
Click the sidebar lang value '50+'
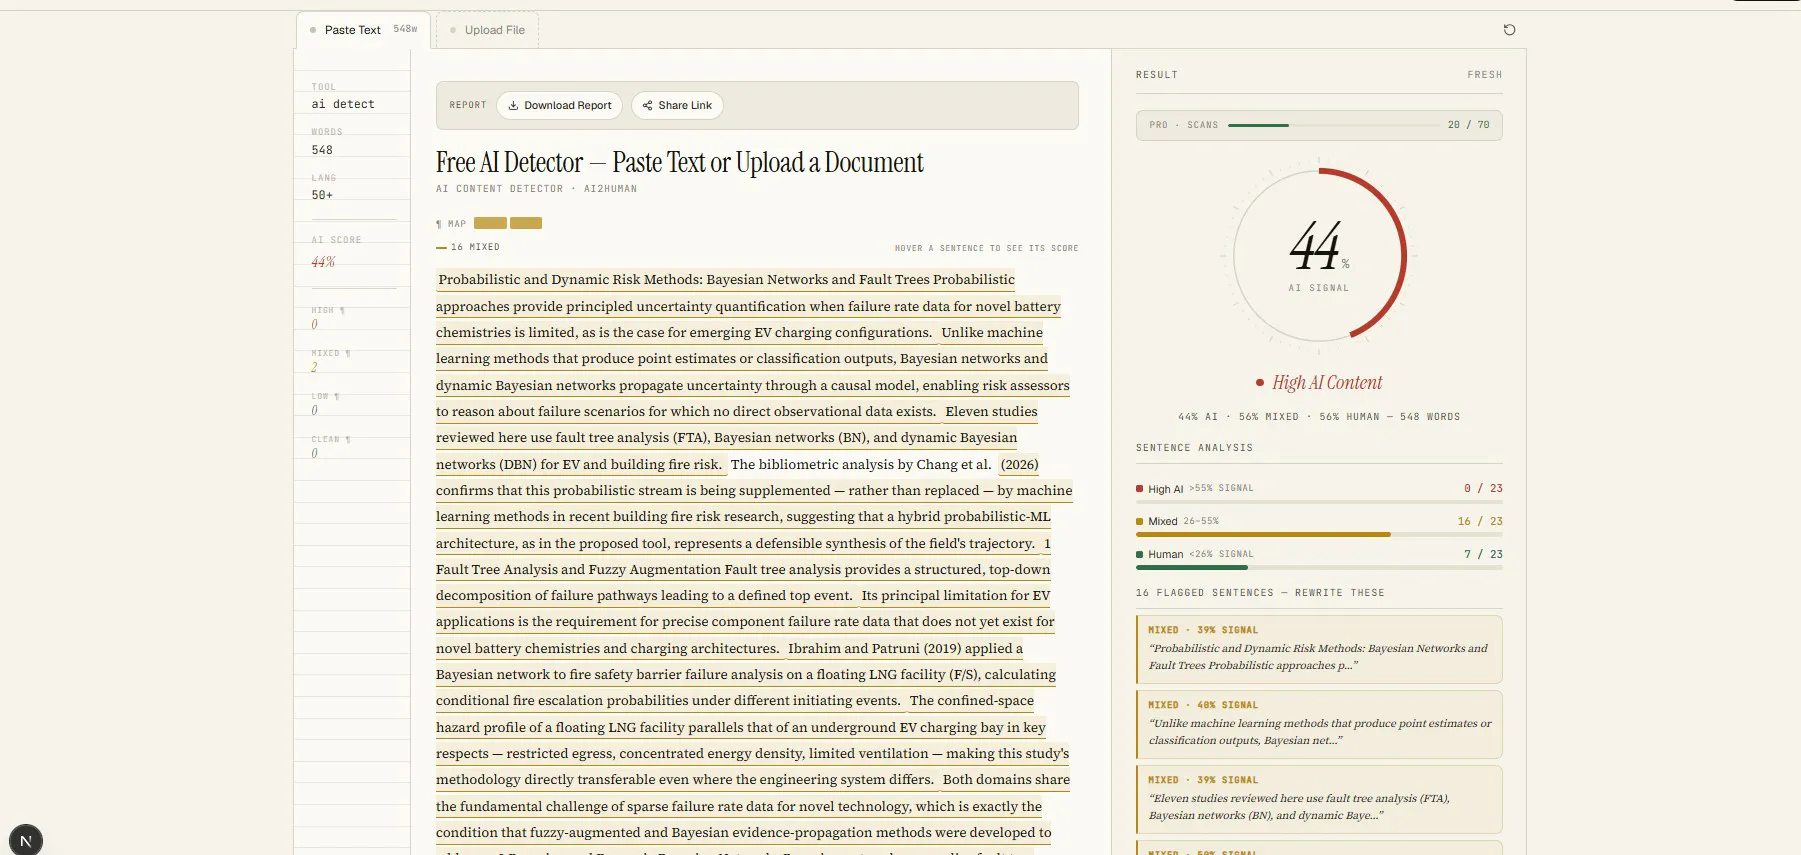coord(322,195)
